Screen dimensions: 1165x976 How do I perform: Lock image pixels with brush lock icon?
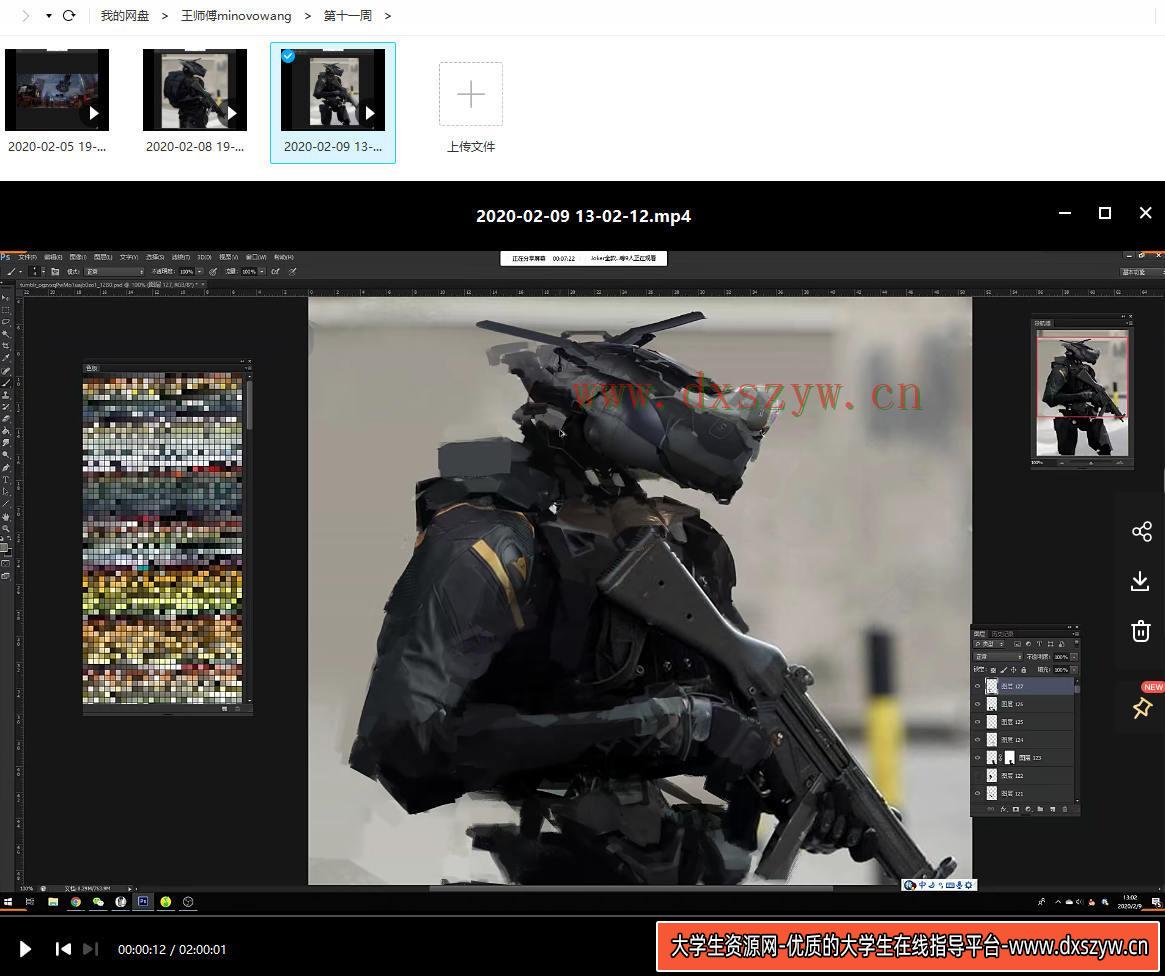pos(1003,670)
